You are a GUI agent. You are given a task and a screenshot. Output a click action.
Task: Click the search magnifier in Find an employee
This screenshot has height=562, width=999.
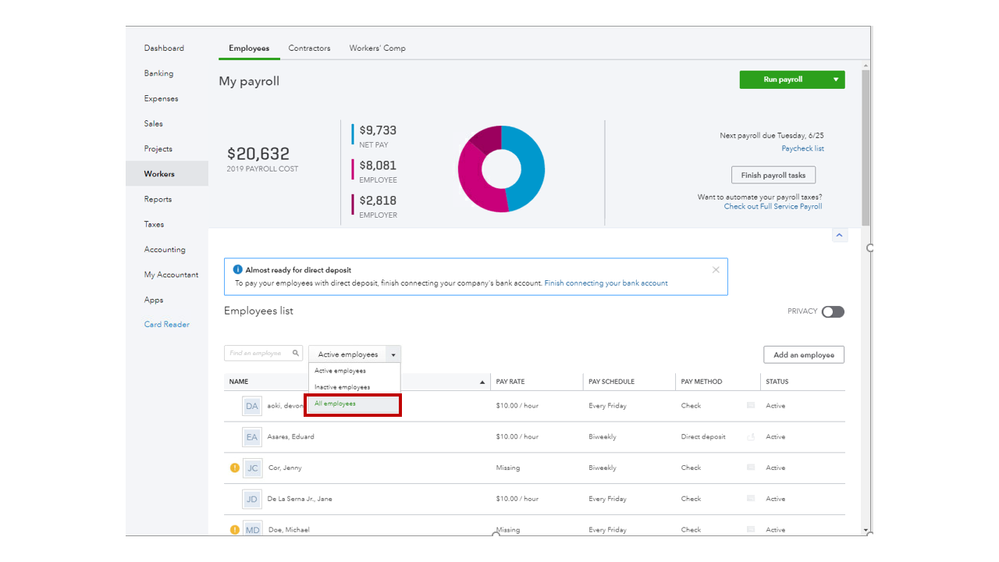point(296,353)
